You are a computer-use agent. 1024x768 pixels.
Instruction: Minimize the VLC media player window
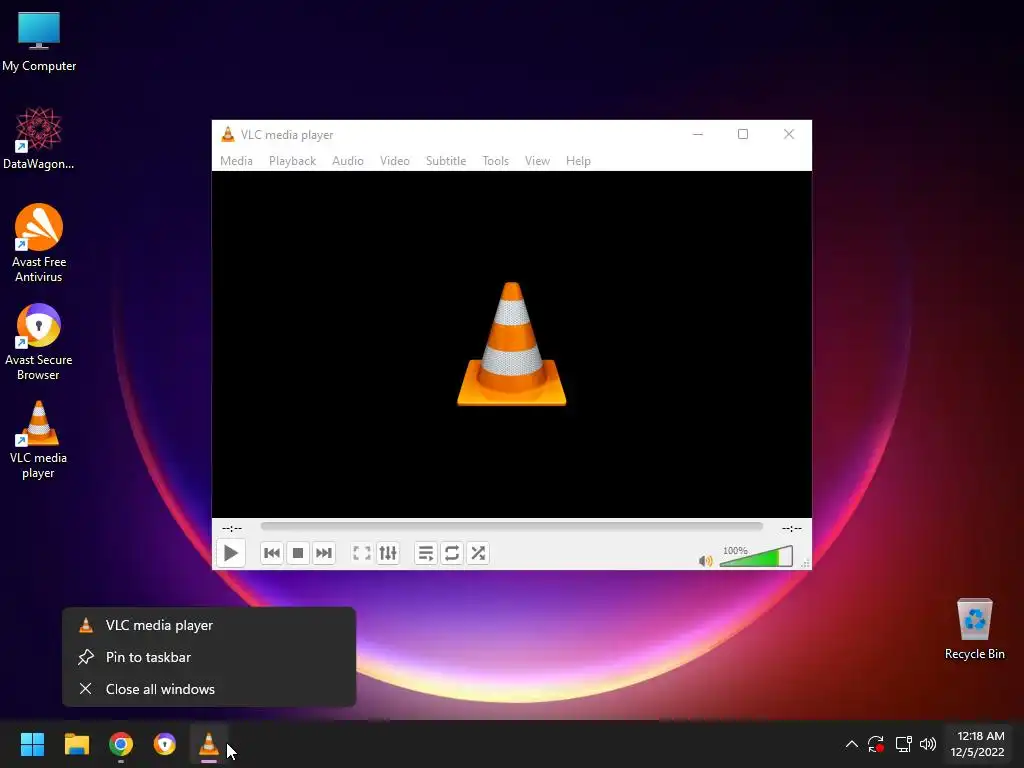tap(698, 135)
